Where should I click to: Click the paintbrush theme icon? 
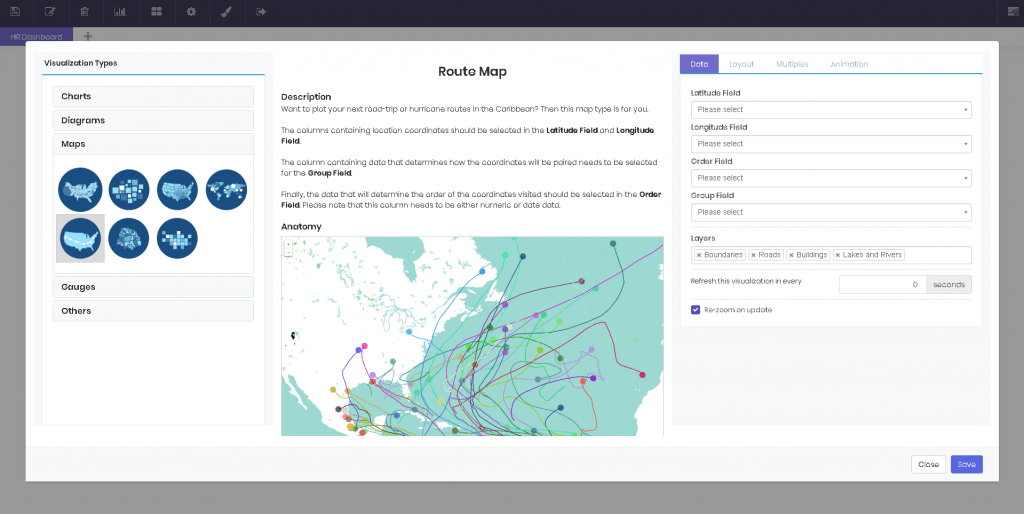(x=226, y=12)
